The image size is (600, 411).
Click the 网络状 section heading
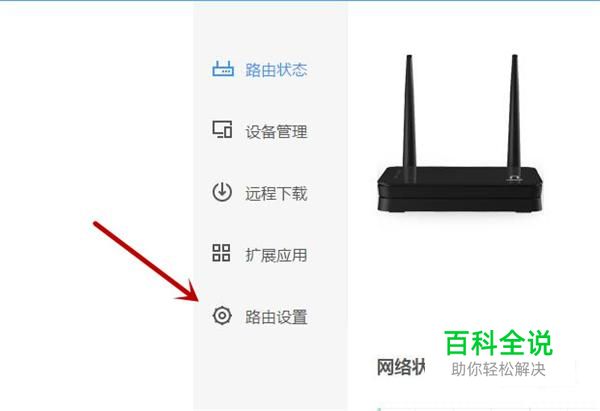point(401,367)
